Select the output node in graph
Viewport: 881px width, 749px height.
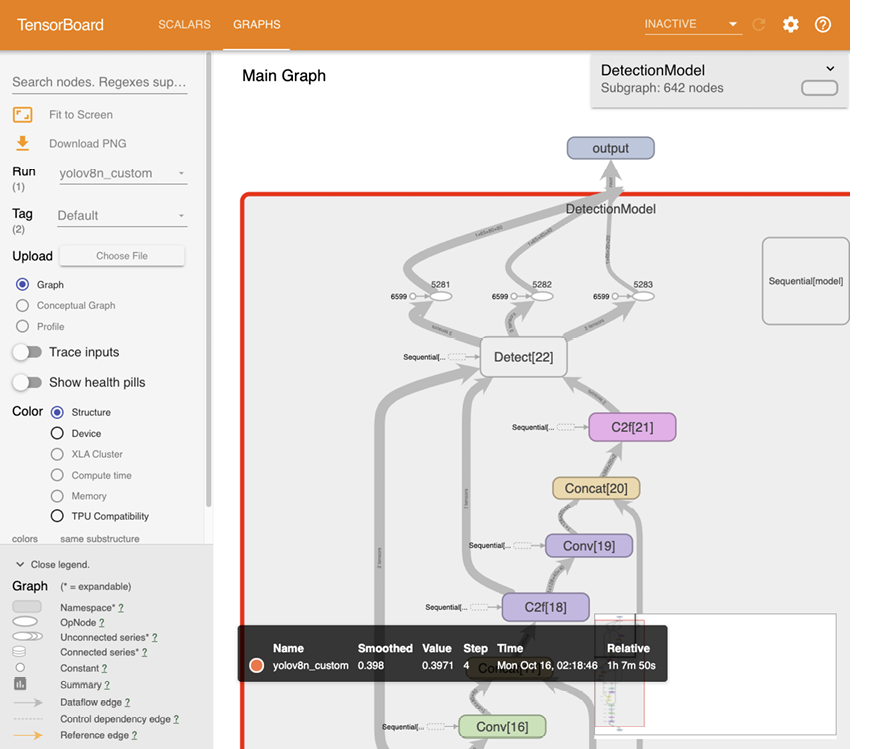[611, 148]
